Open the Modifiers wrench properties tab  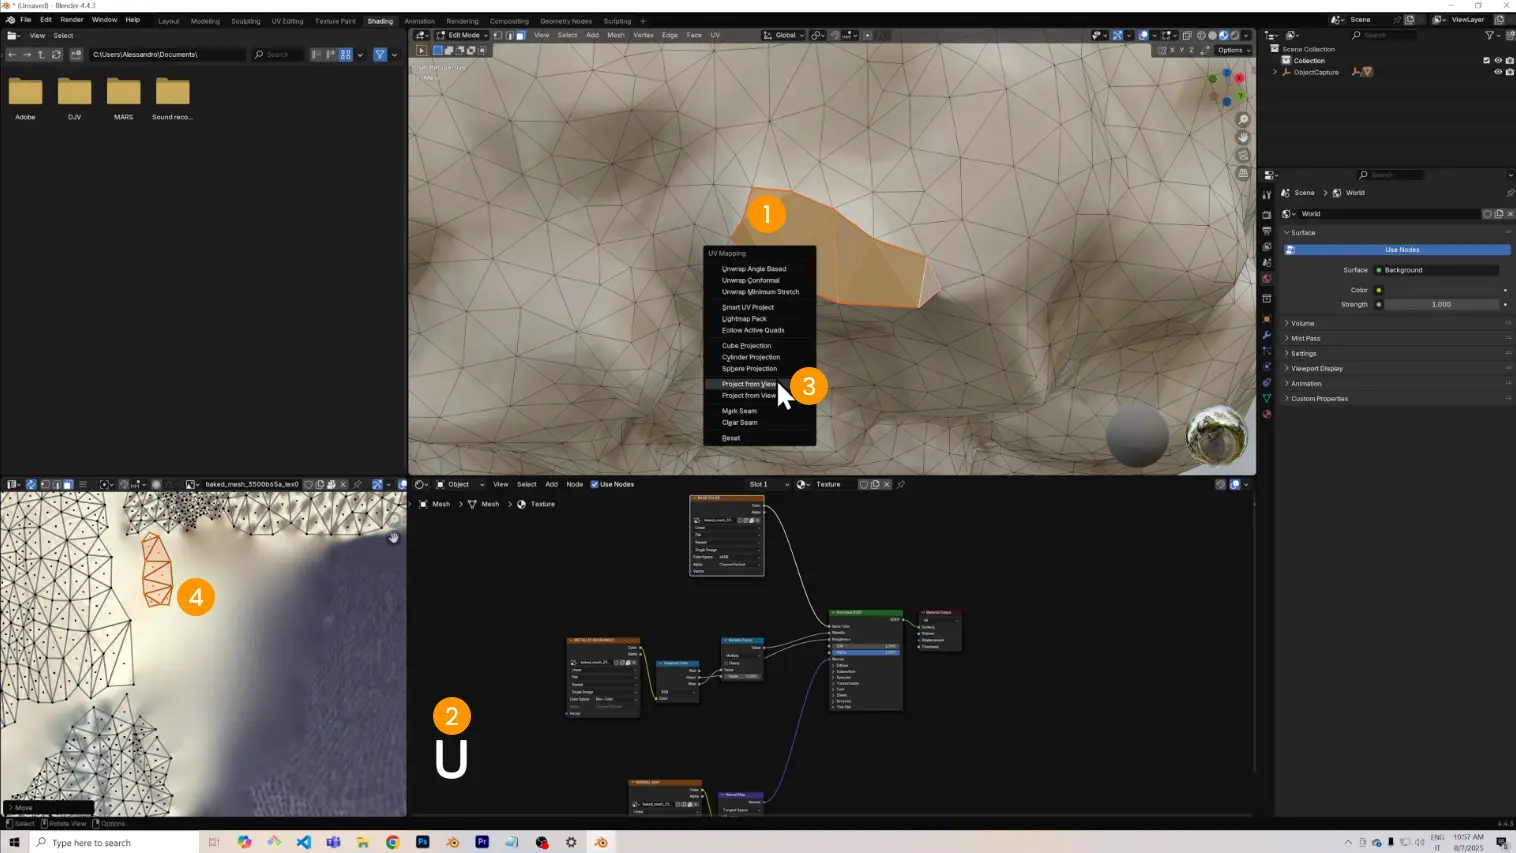coord(1266,335)
